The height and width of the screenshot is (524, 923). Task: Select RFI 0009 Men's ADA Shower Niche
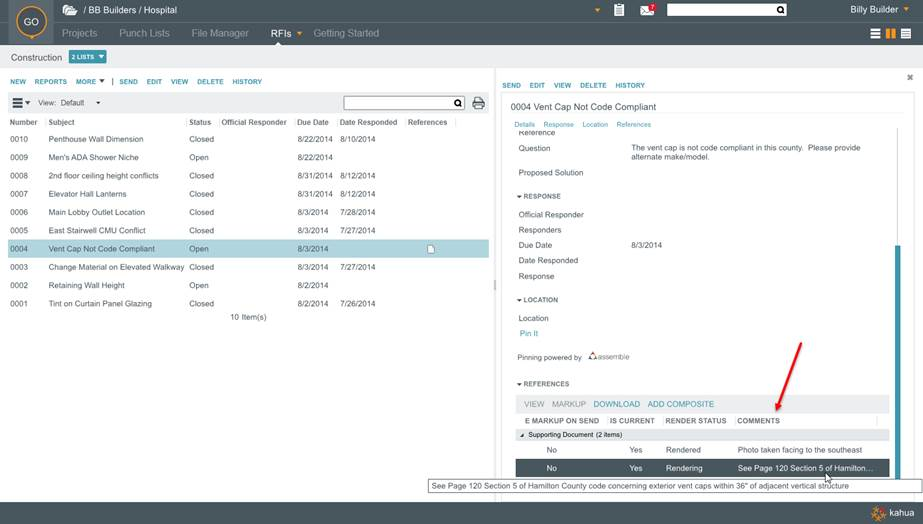click(x=95, y=157)
